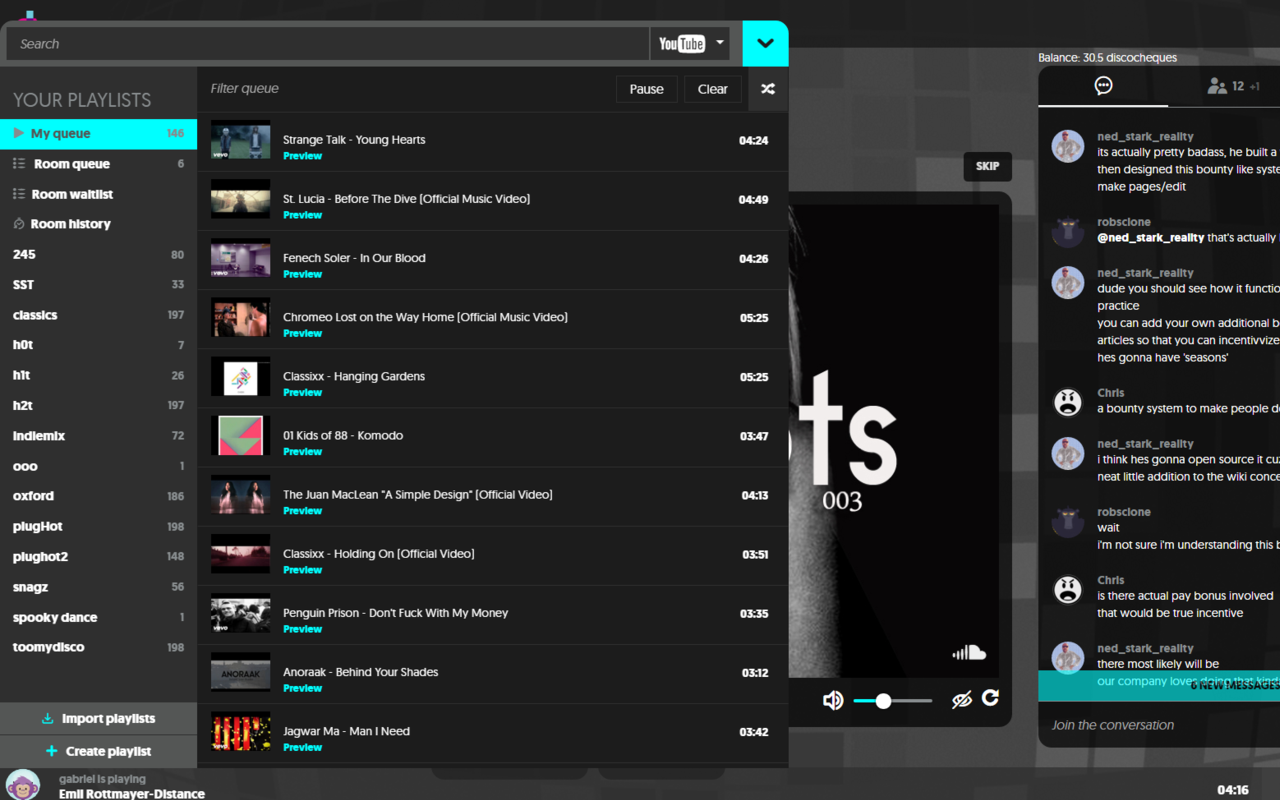The height and width of the screenshot is (800, 1280).
Task: Click the Strange Talk video thumbnail
Action: pos(241,140)
